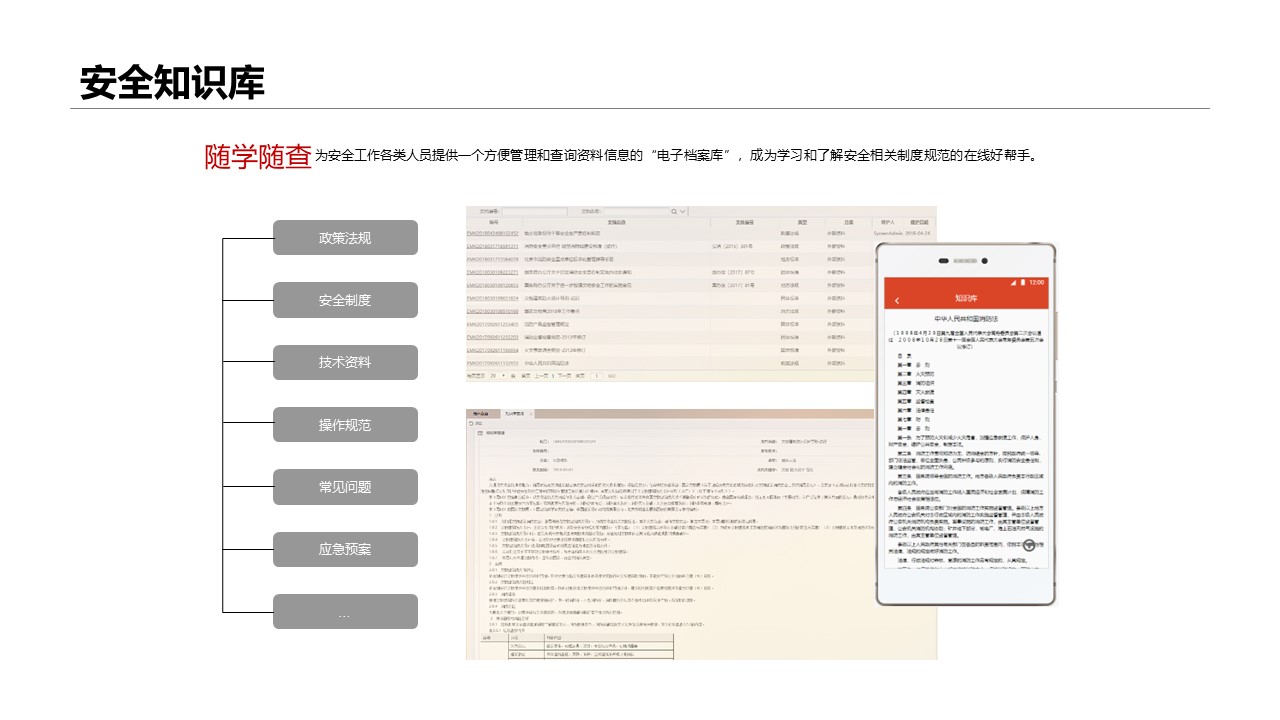Viewport: 1280px width, 720px height.
Task: Tap the signal icon in phone status bar
Action: [1012, 283]
